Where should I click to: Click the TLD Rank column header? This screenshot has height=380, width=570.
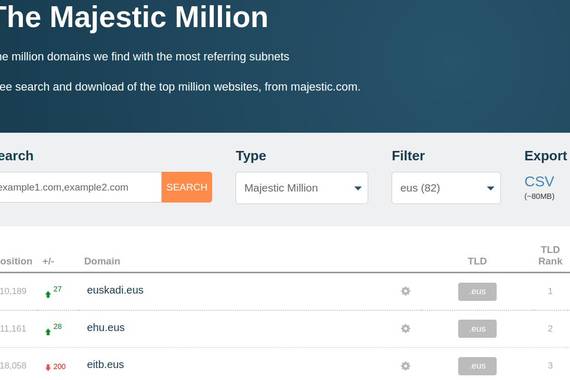point(550,255)
